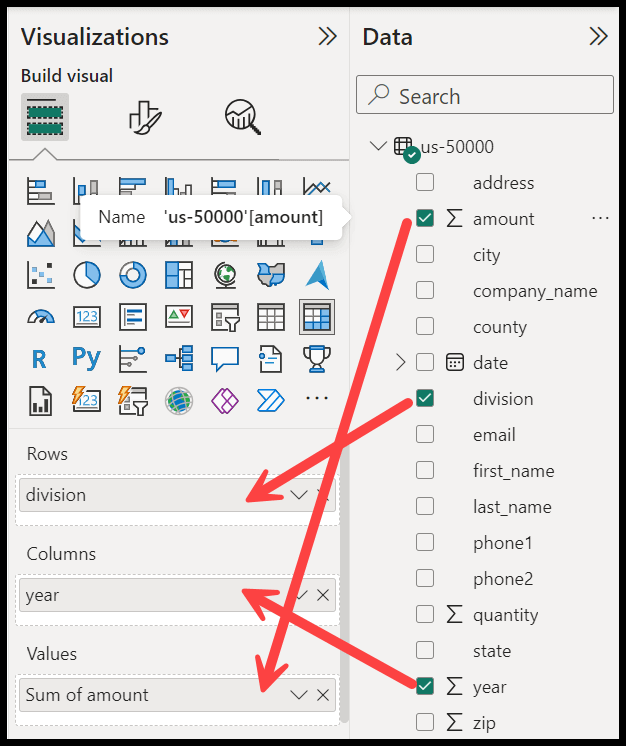Screen dimensions: 626x746
Task: Select the Power Automate visual
Action: coord(271,401)
